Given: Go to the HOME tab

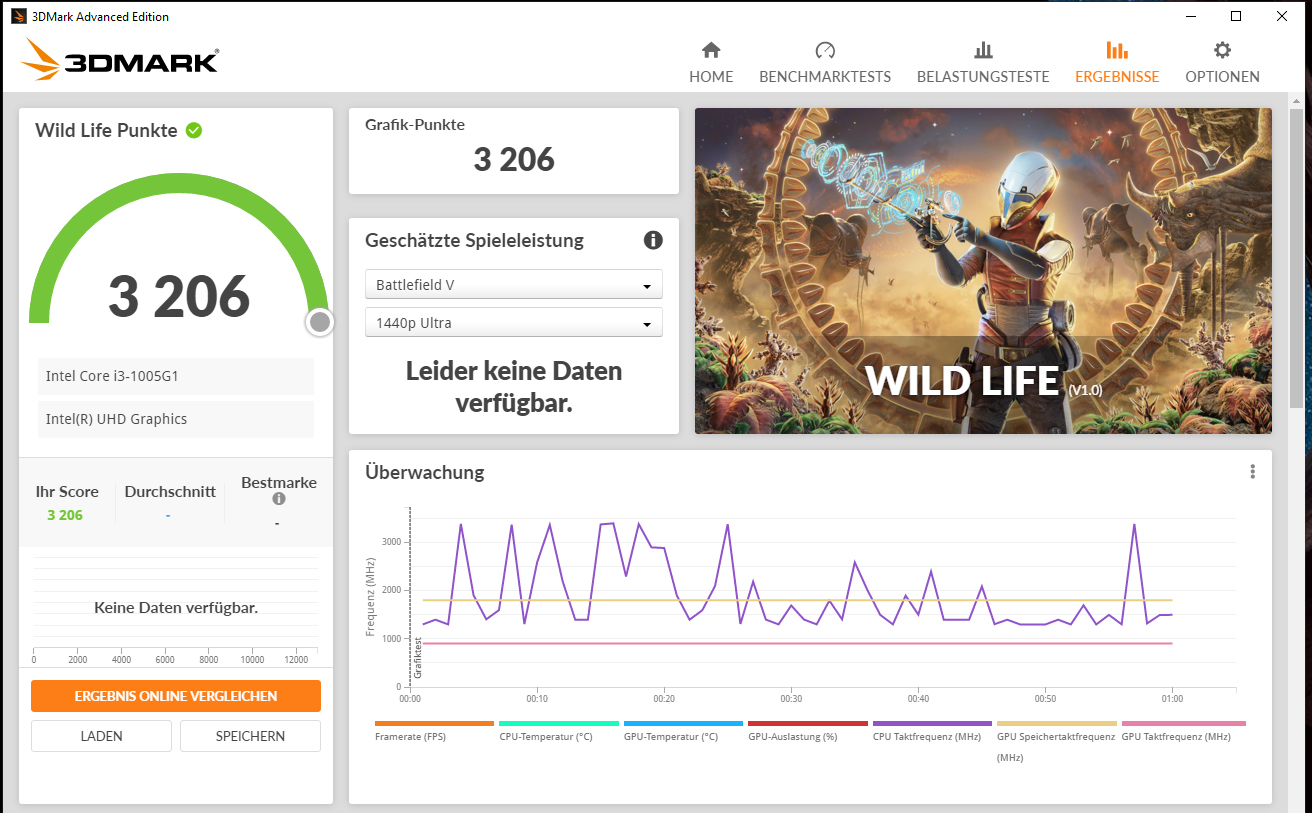Looking at the screenshot, I should click(711, 62).
